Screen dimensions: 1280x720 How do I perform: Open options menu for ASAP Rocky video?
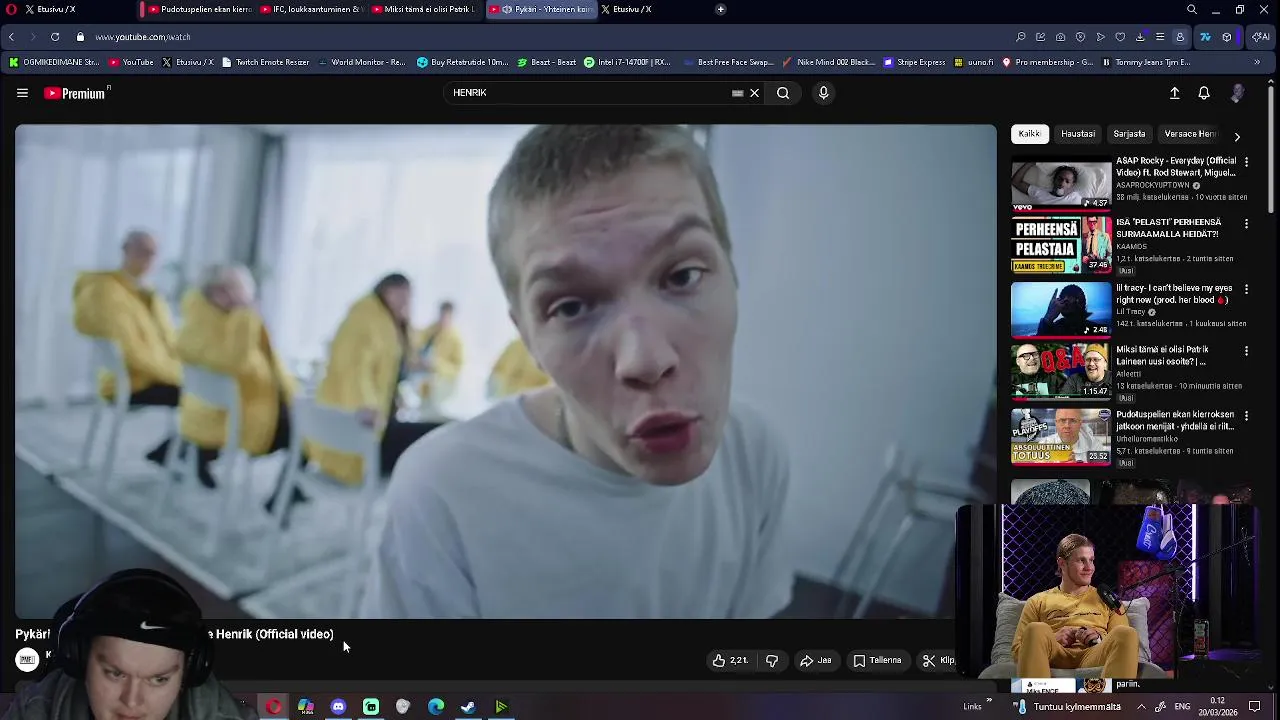pos(1246,161)
